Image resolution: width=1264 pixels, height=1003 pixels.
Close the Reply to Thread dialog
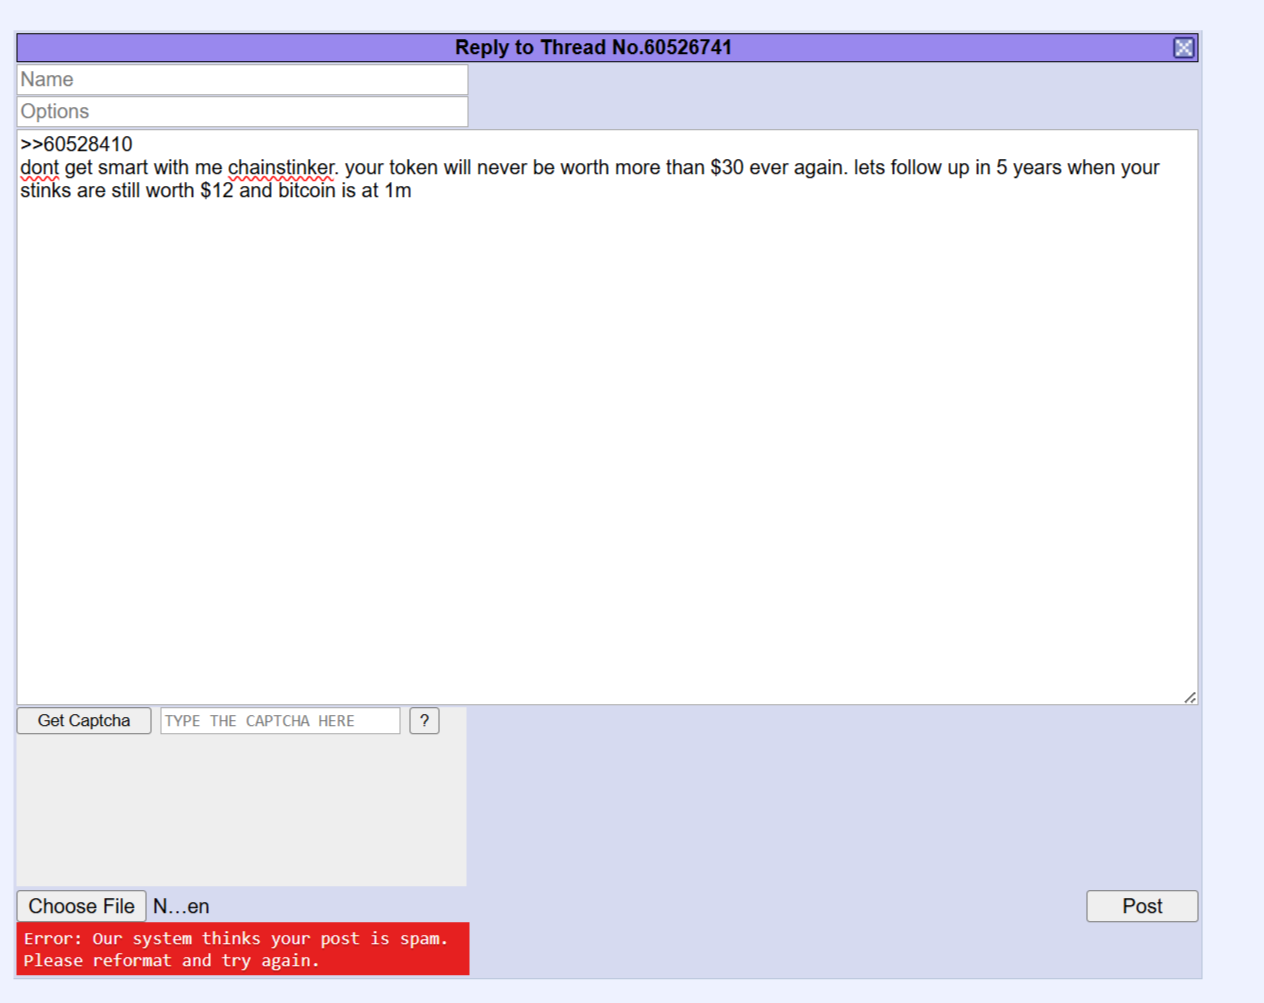[x=1183, y=48]
